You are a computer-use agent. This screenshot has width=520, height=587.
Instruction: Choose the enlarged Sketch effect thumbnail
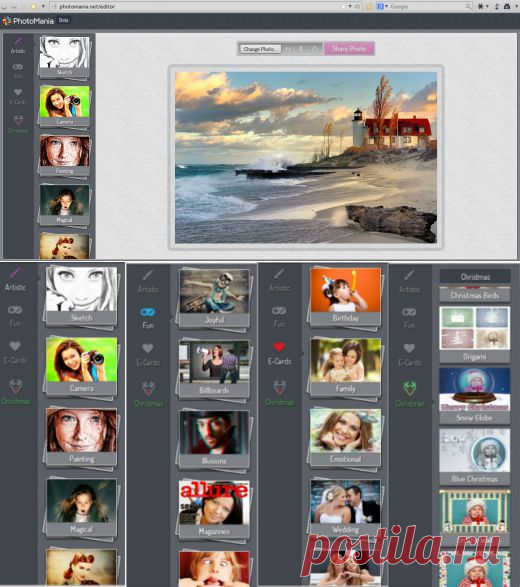[x=81, y=296]
